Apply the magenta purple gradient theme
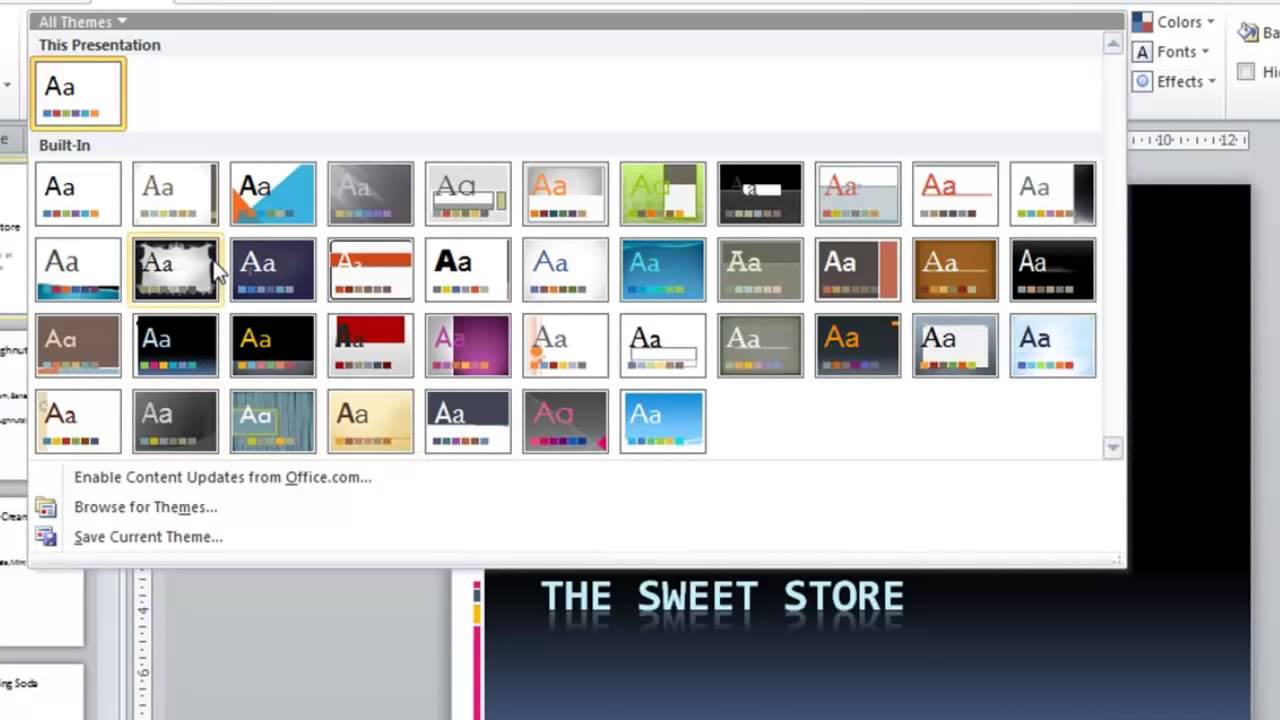 click(468, 346)
